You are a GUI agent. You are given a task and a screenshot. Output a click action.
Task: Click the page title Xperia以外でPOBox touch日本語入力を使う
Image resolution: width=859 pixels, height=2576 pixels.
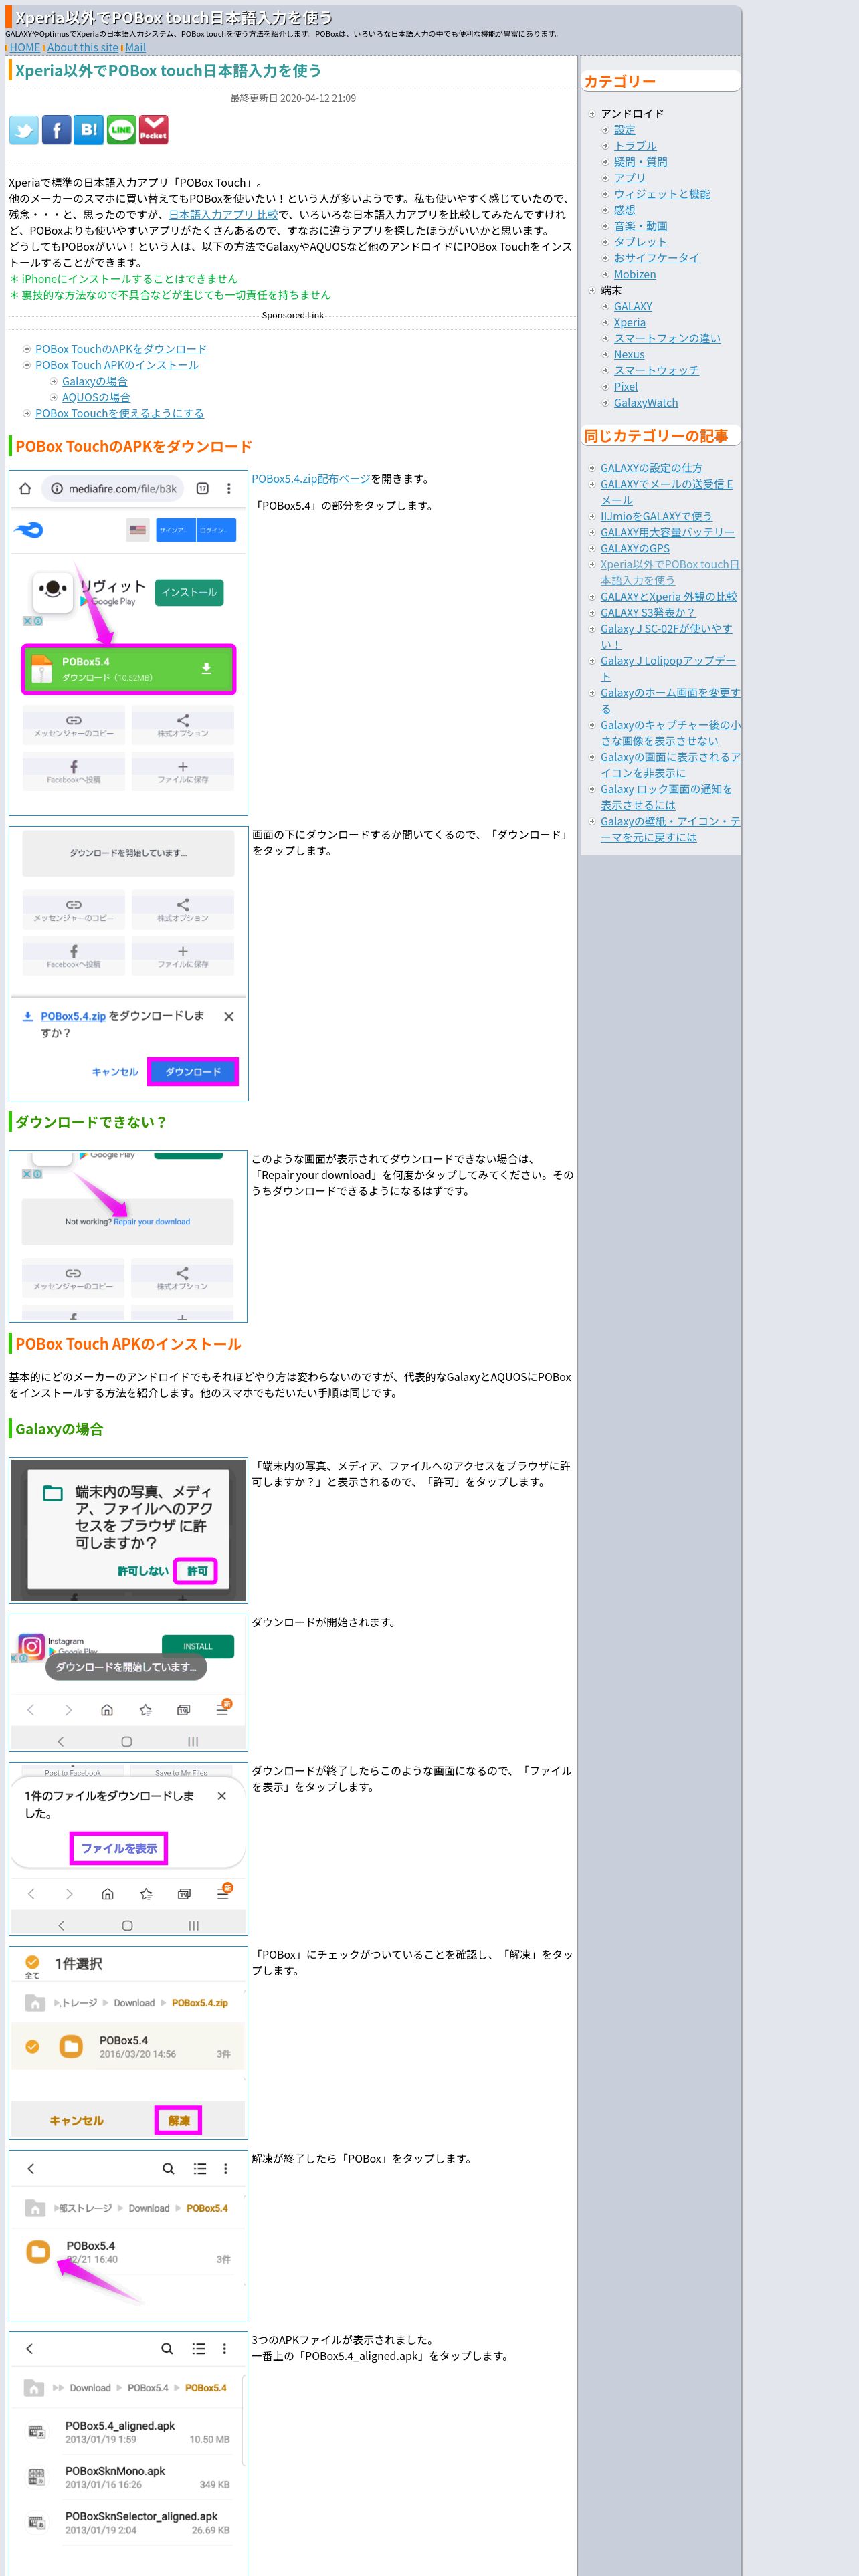(168, 71)
